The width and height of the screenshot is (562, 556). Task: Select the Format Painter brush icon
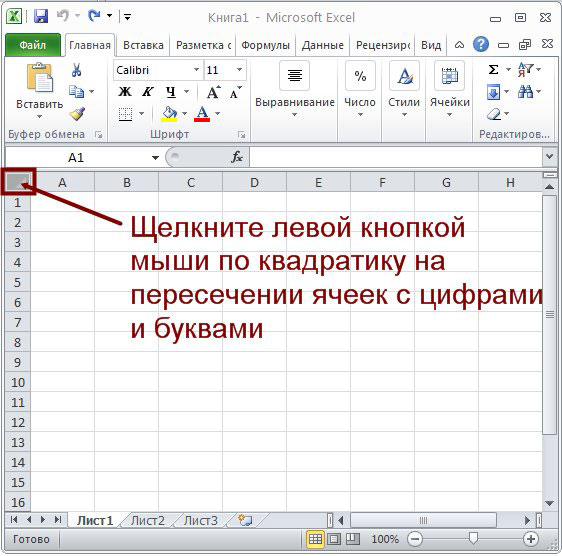77,114
